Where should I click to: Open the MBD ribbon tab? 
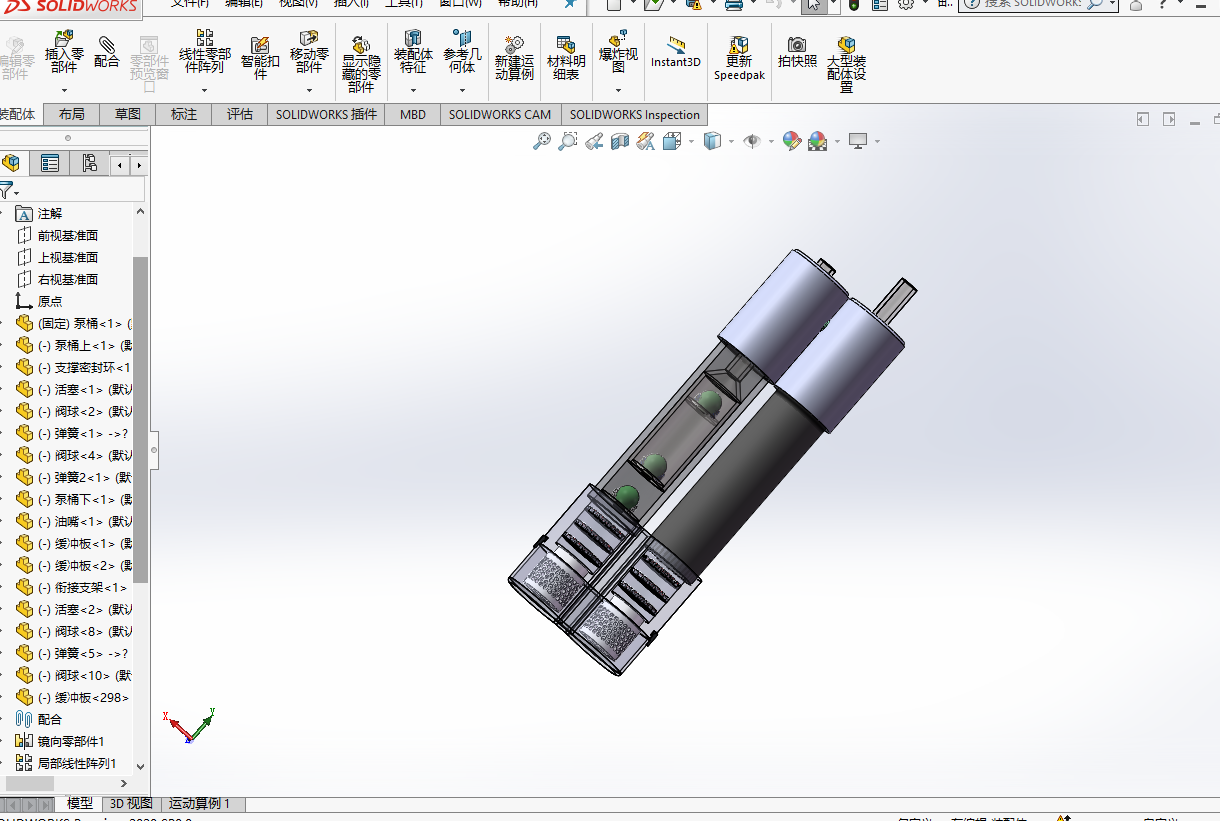point(413,114)
